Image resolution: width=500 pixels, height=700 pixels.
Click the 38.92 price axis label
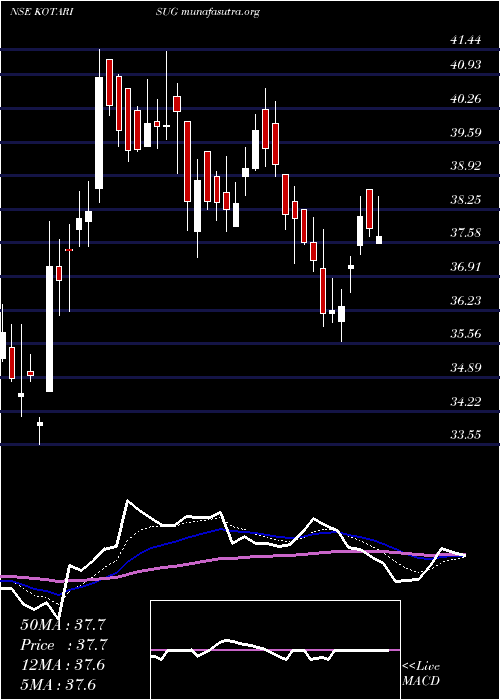click(466, 166)
